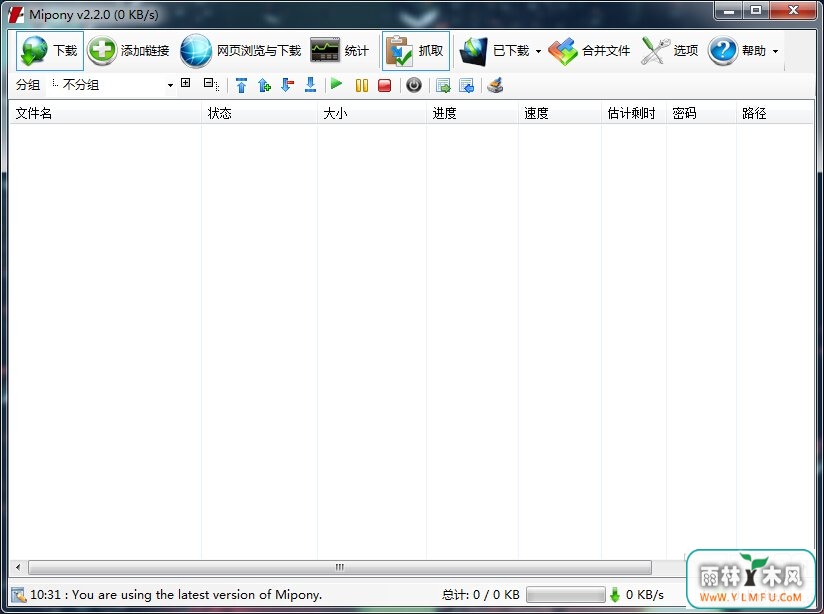
Task: Click the 0 KB/s speed readout
Action: (645, 595)
